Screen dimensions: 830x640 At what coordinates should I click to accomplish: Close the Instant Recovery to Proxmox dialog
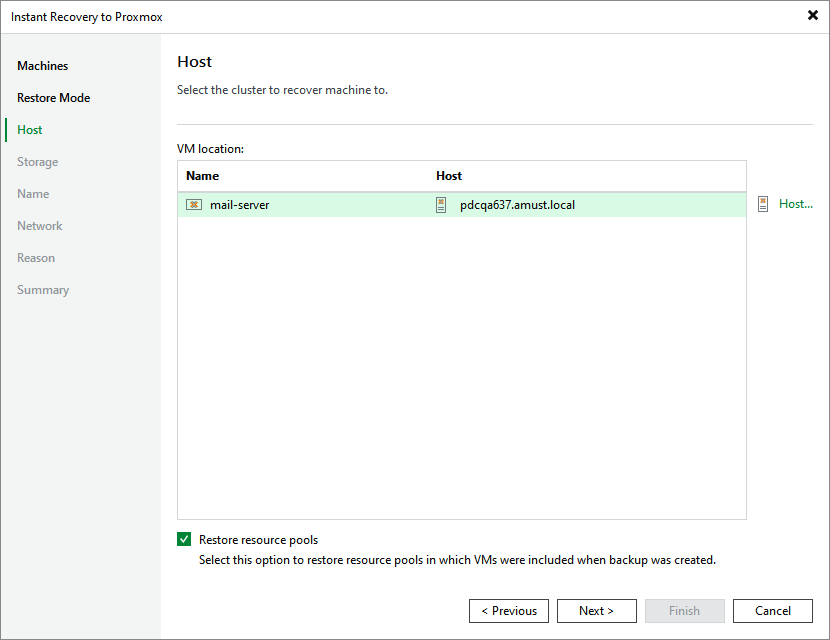click(x=813, y=15)
